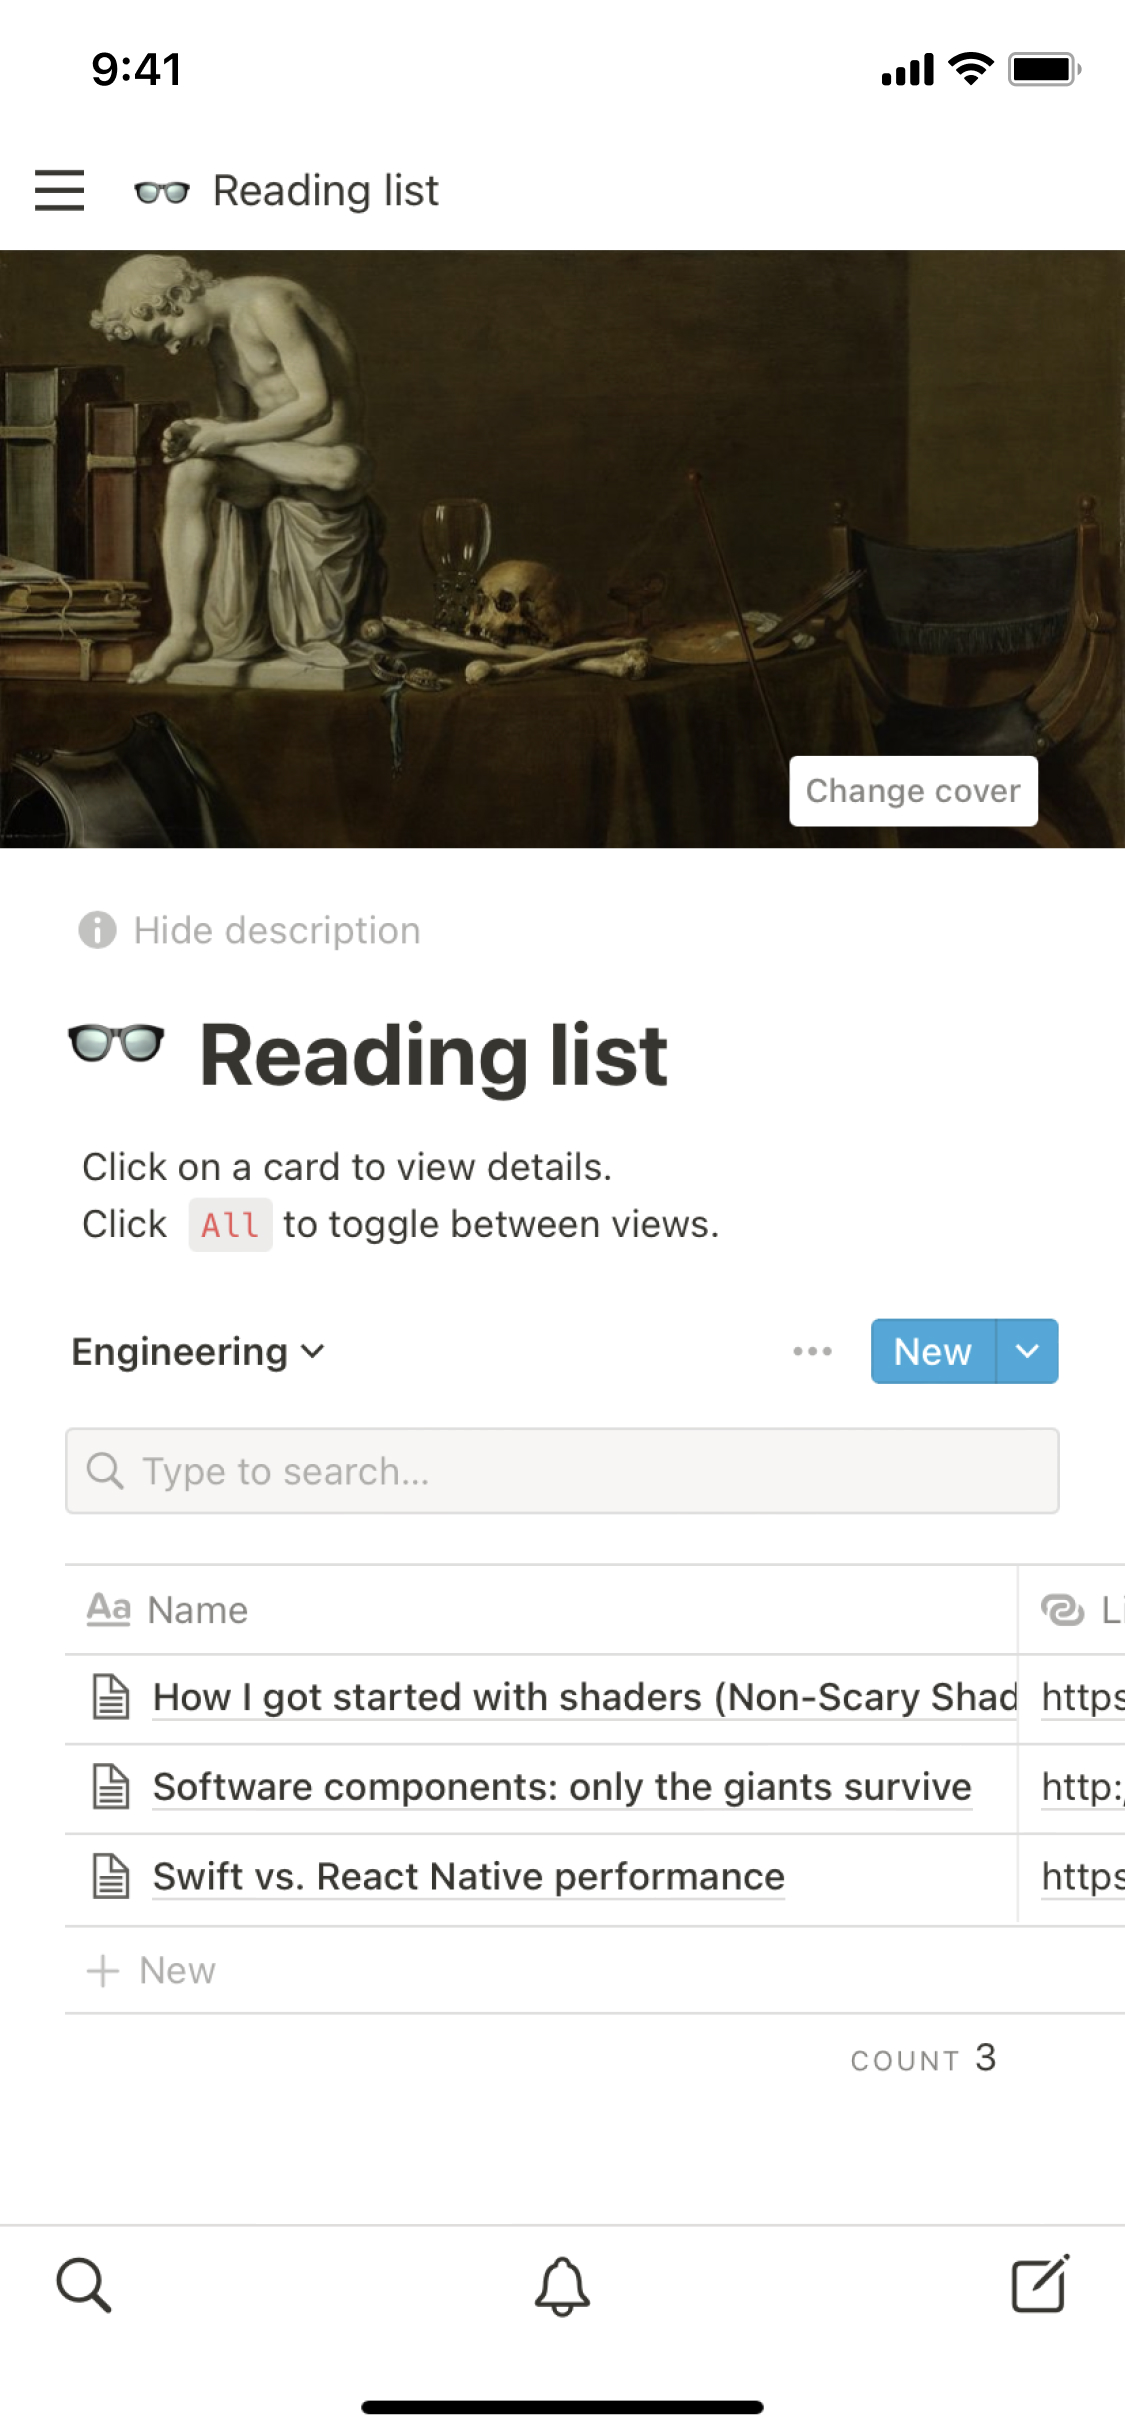Open "How I got started with shaders" entry
Image resolution: width=1125 pixels, height=2436 pixels.
(x=584, y=1697)
